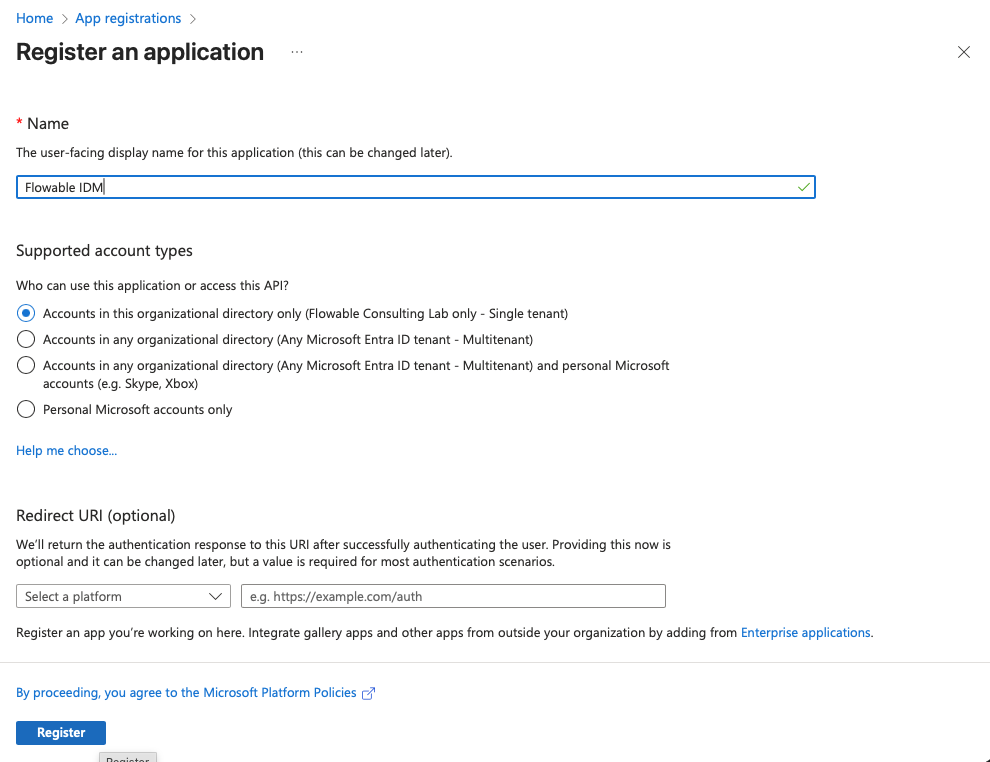990x762 pixels.
Task: Open the Select a platform dropdown
Action: pos(124,596)
